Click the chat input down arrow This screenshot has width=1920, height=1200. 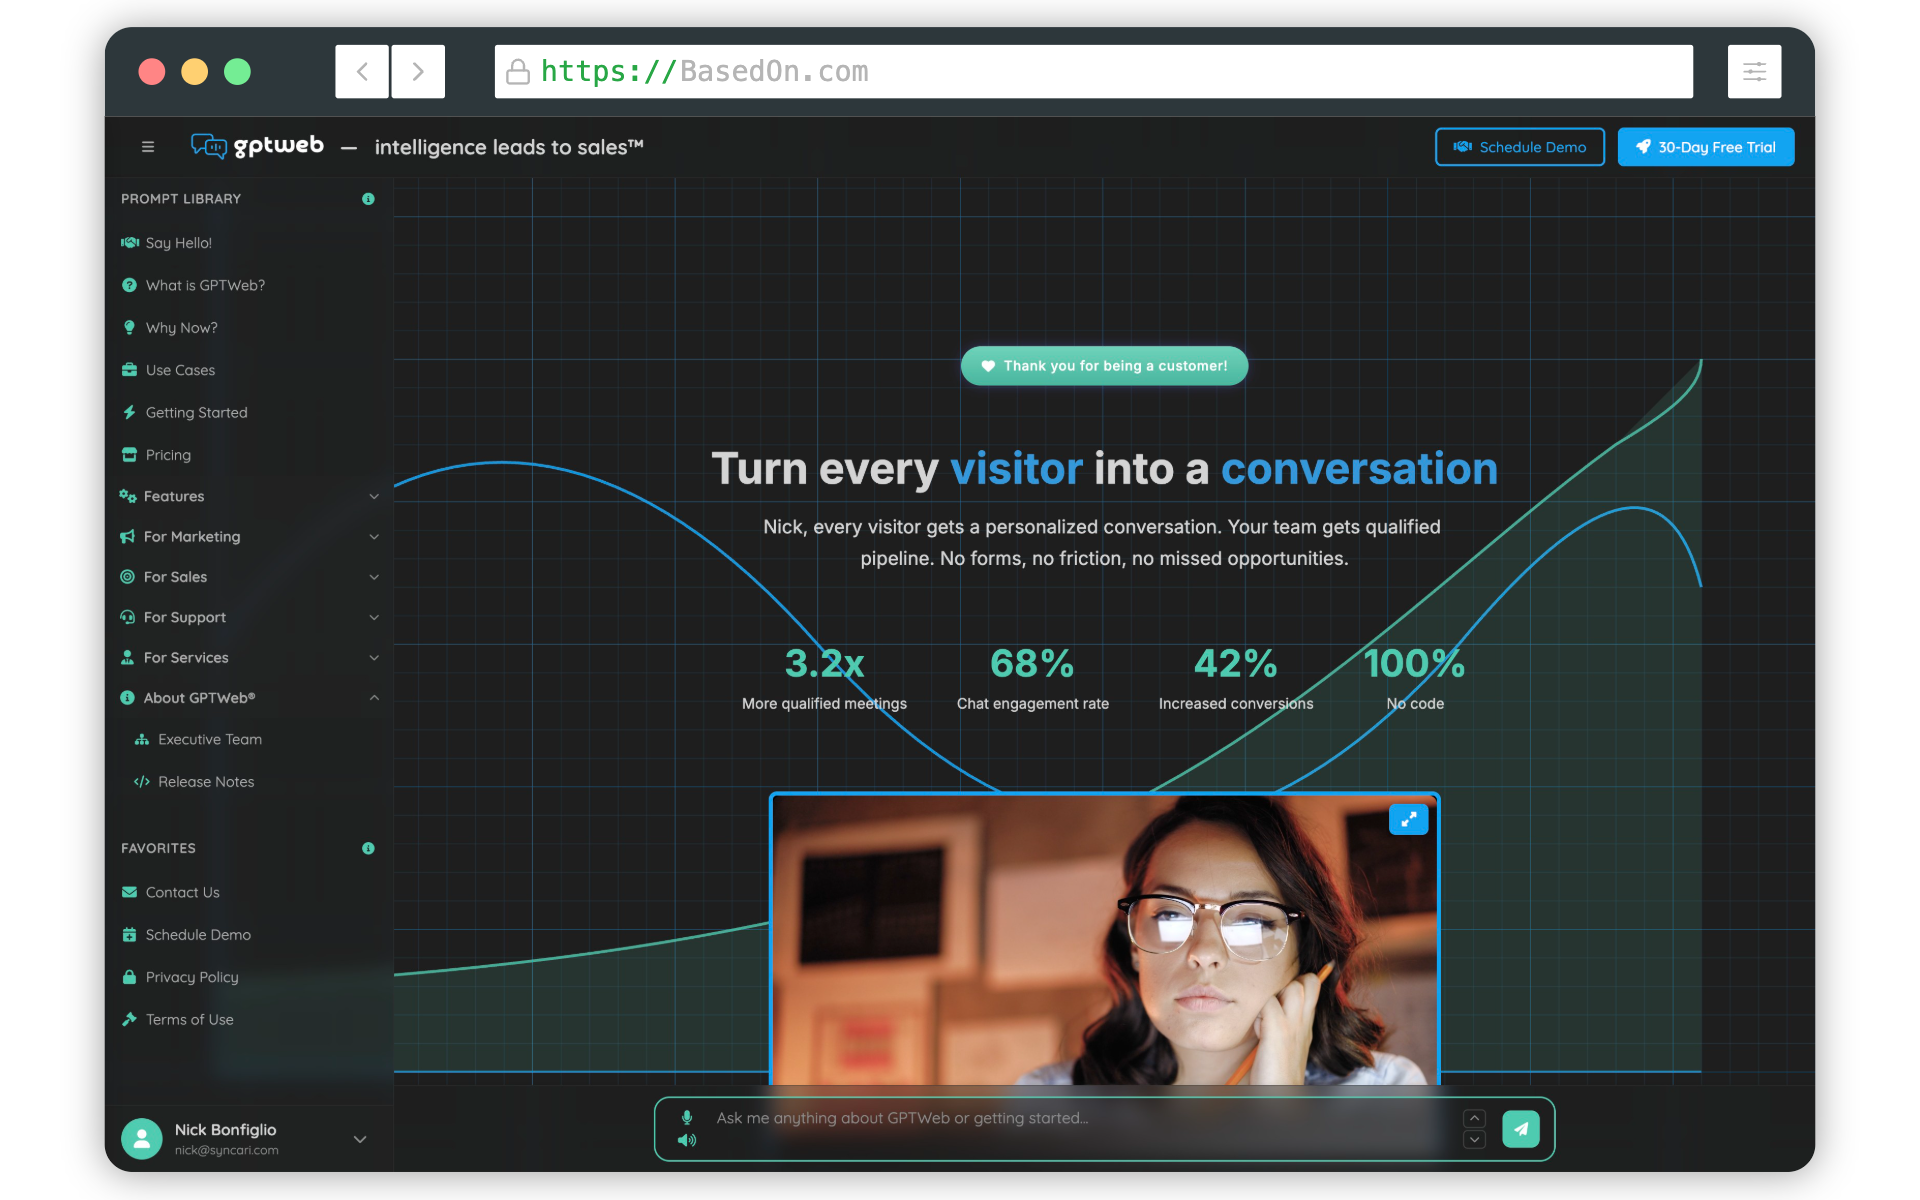pyautogui.click(x=1474, y=1140)
